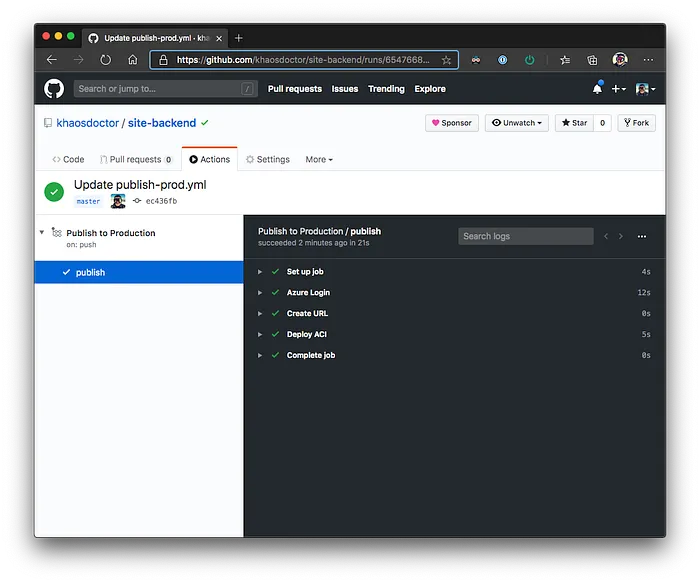This screenshot has width=700, height=583.
Task: Open the notifications bell
Action: coord(597,88)
